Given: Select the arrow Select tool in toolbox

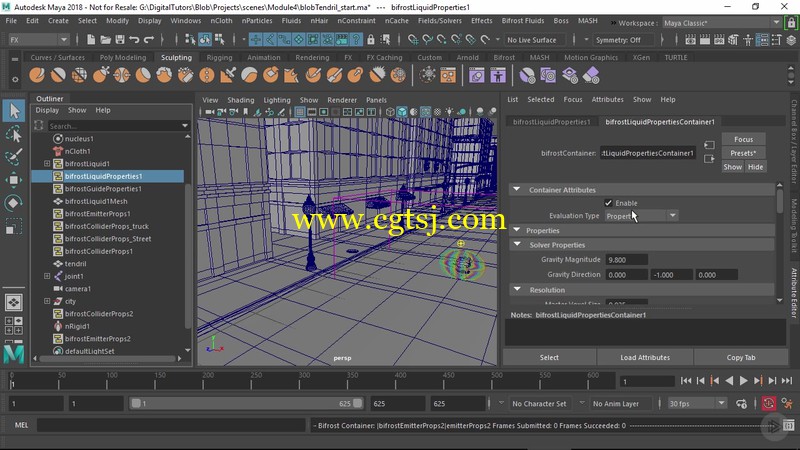Looking at the screenshot, I should (14, 111).
